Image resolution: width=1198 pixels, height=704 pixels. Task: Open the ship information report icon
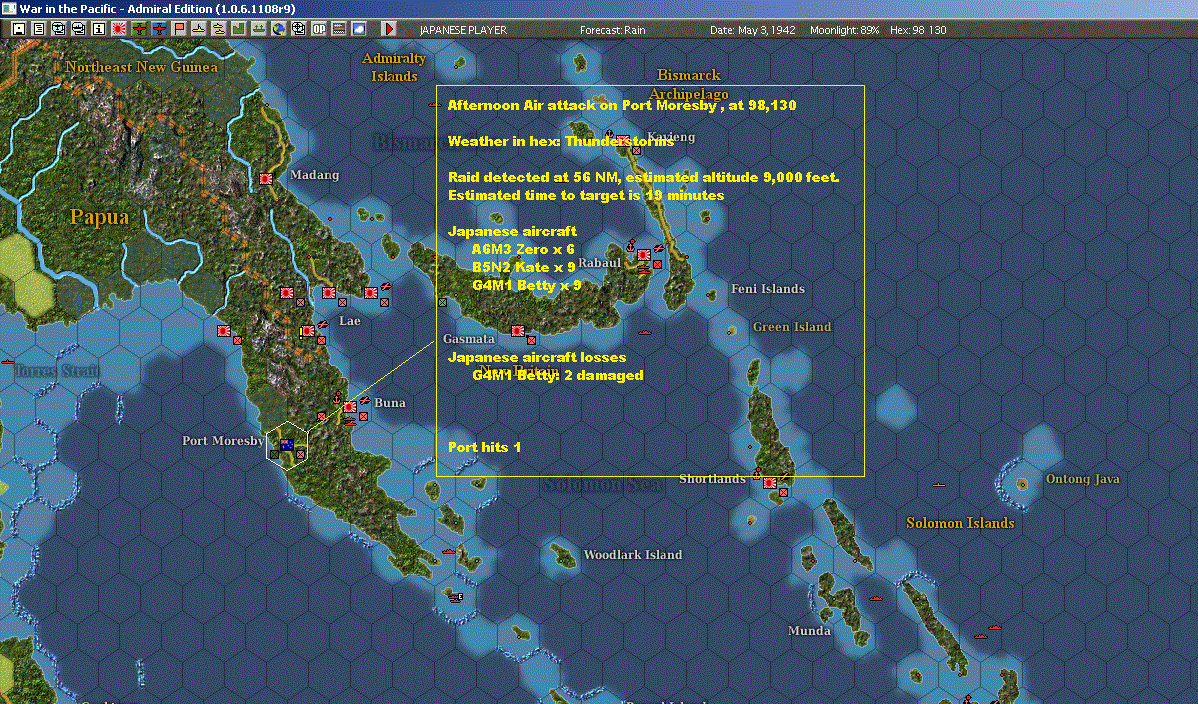(x=78, y=29)
